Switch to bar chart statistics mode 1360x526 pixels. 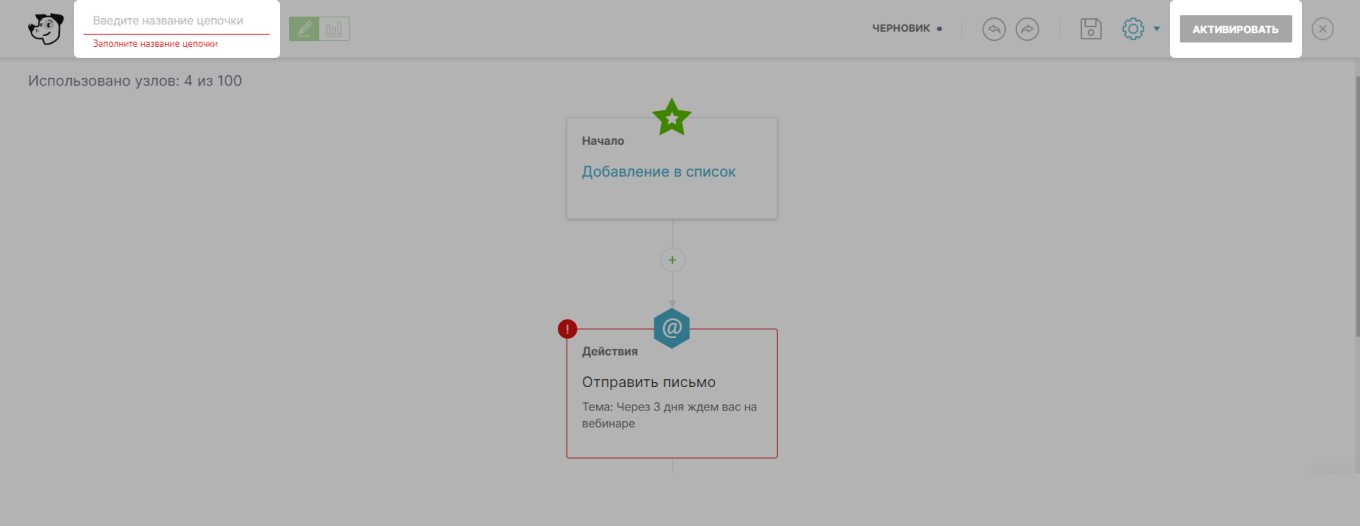(334, 29)
